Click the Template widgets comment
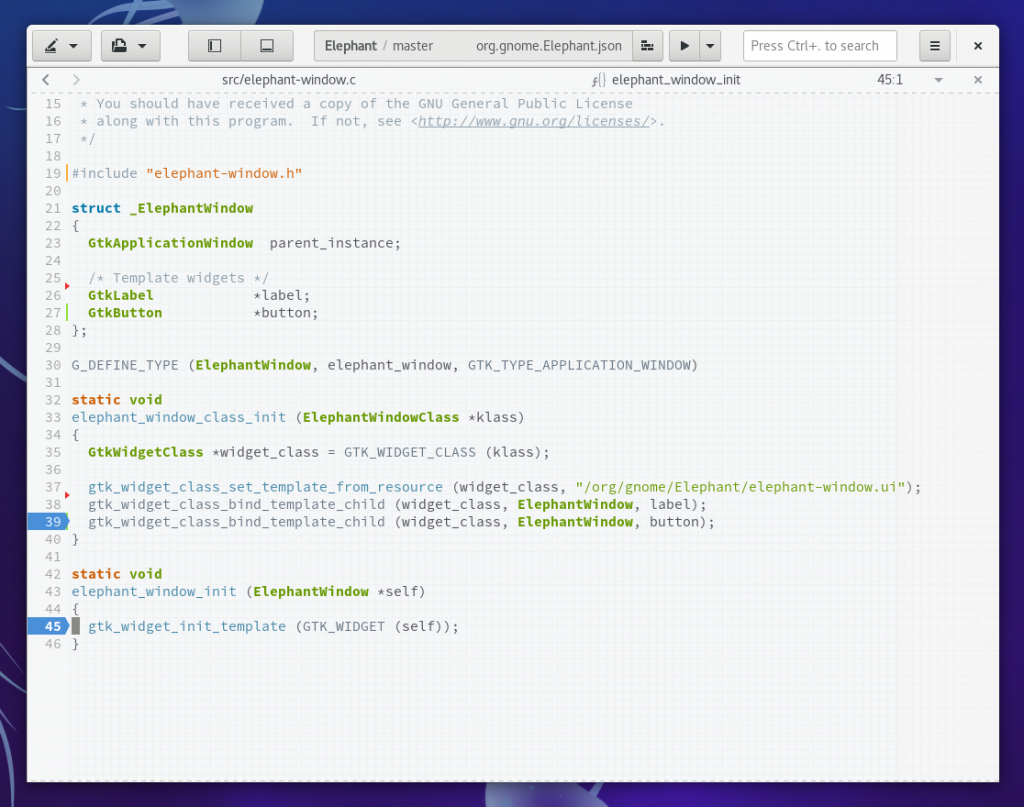Screen dimensions: 1024x807 [178, 278]
